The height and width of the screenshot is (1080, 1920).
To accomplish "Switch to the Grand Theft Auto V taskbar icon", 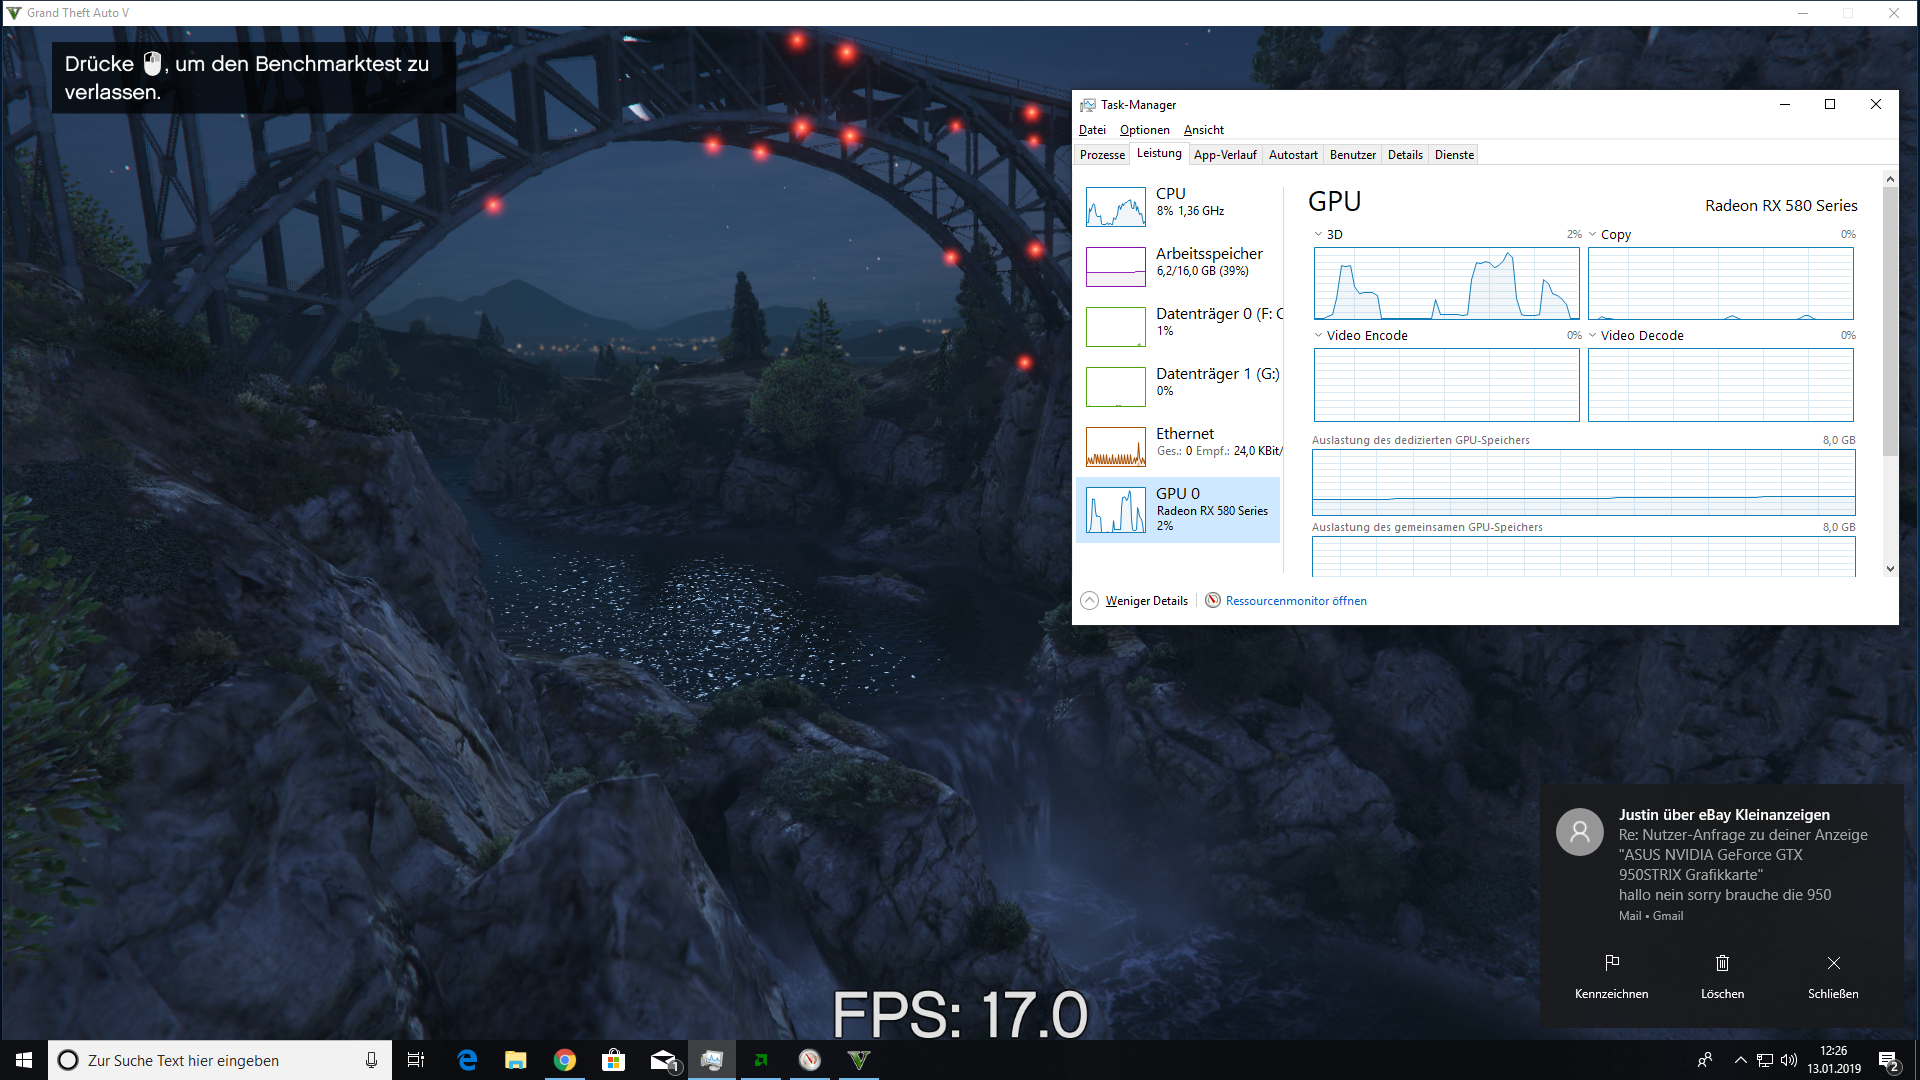I will (859, 1060).
